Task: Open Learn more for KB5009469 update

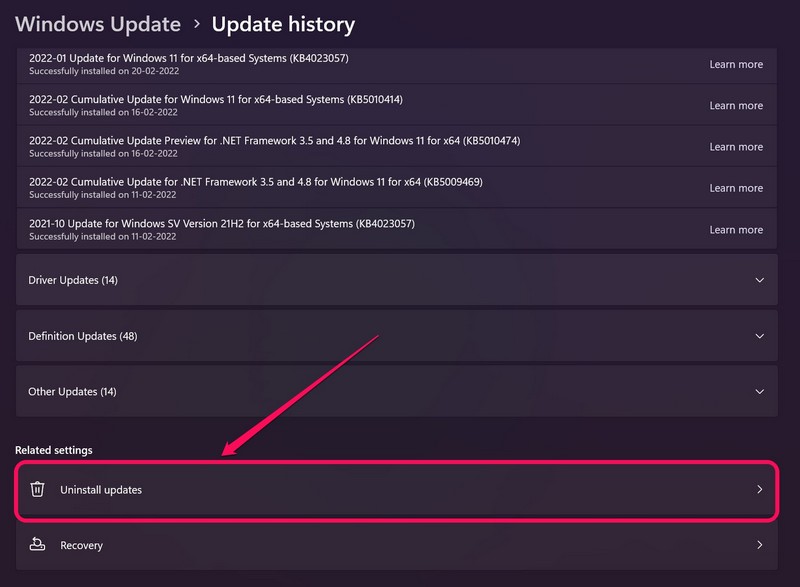Action: [x=736, y=188]
